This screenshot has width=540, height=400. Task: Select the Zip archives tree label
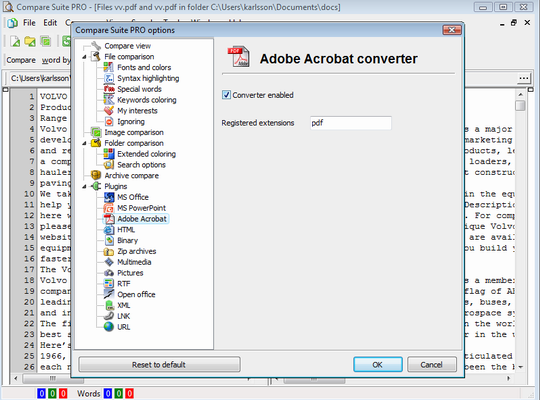pyautogui.click(x=137, y=251)
